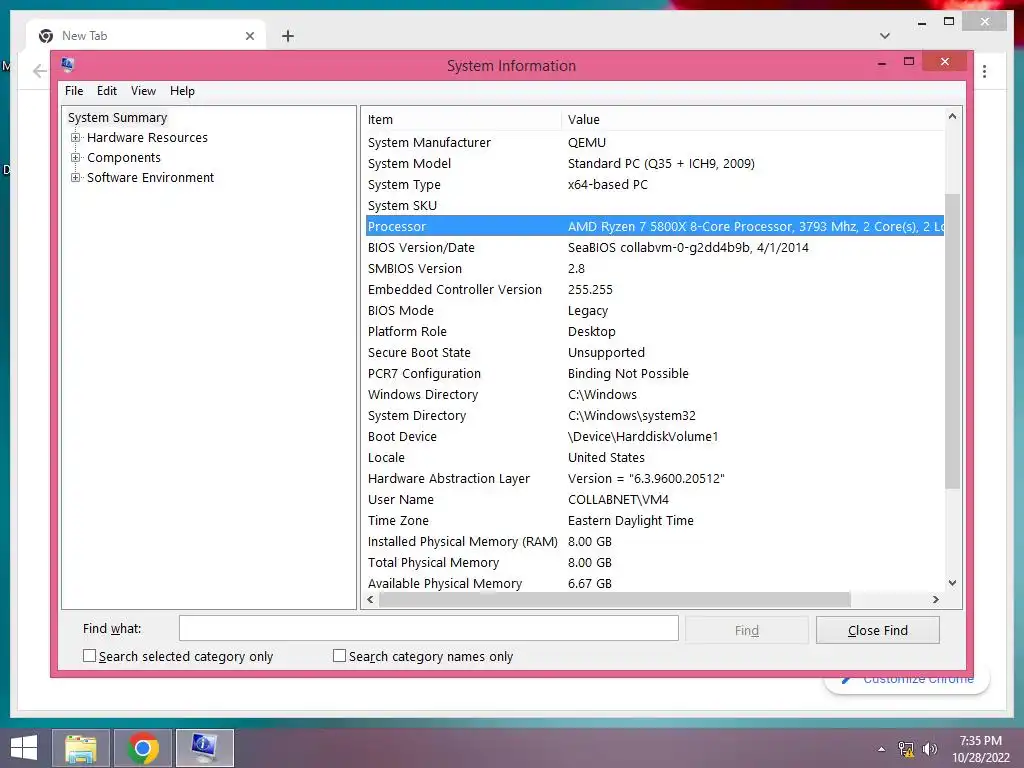The height and width of the screenshot is (768, 1024).
Task: Select the Time Zone row
Action: 654,520
